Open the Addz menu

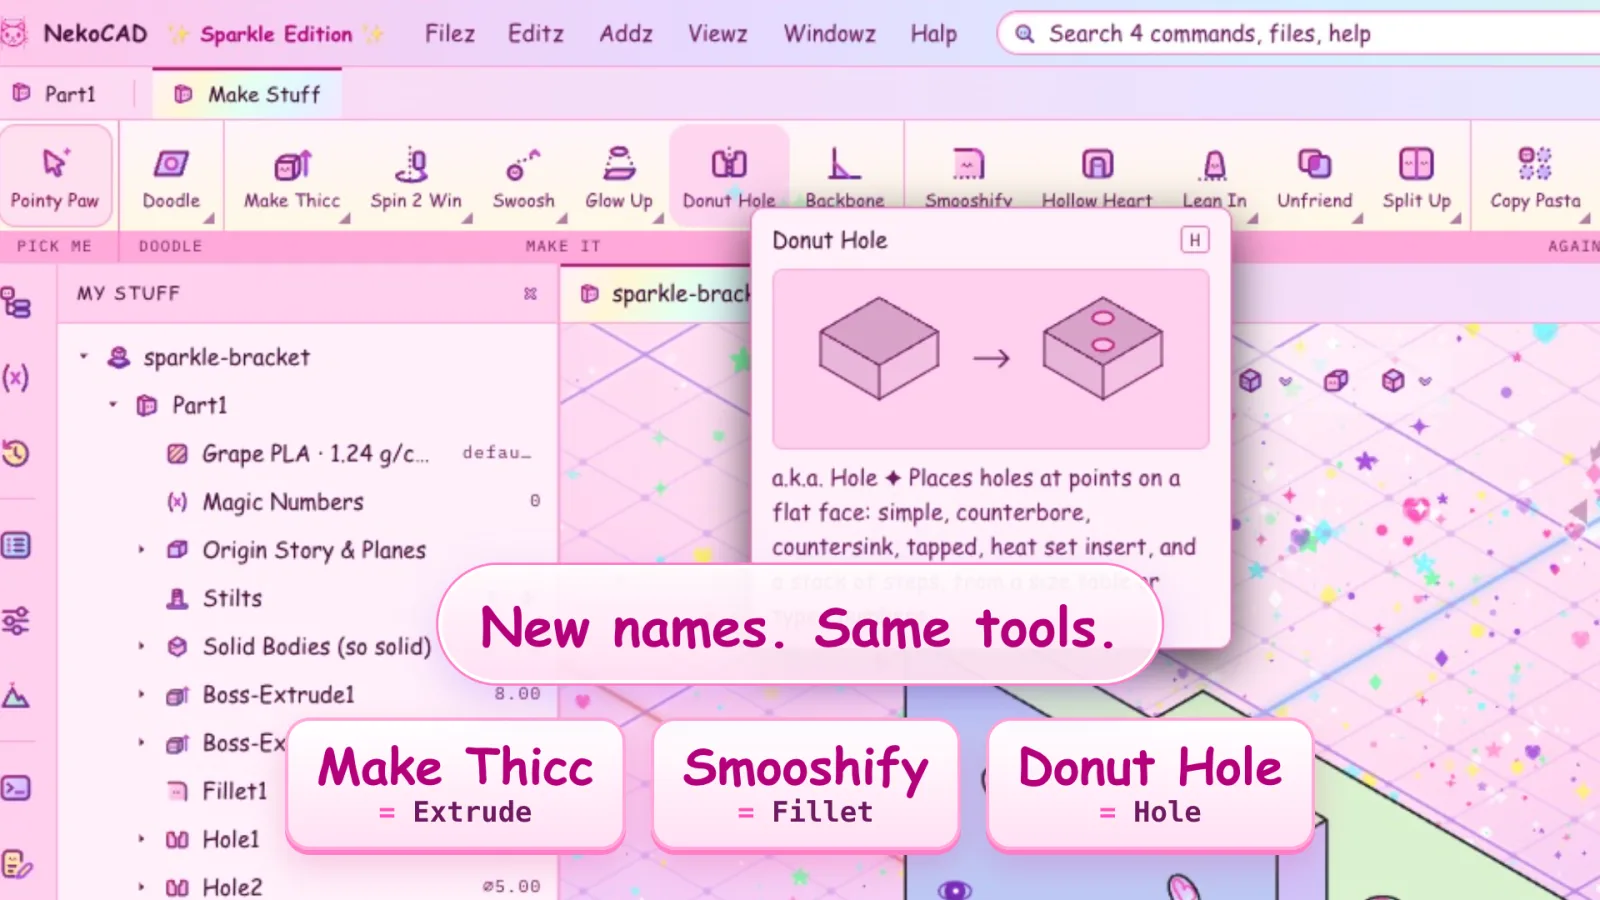pyautogui.click(x=626, y=34)
